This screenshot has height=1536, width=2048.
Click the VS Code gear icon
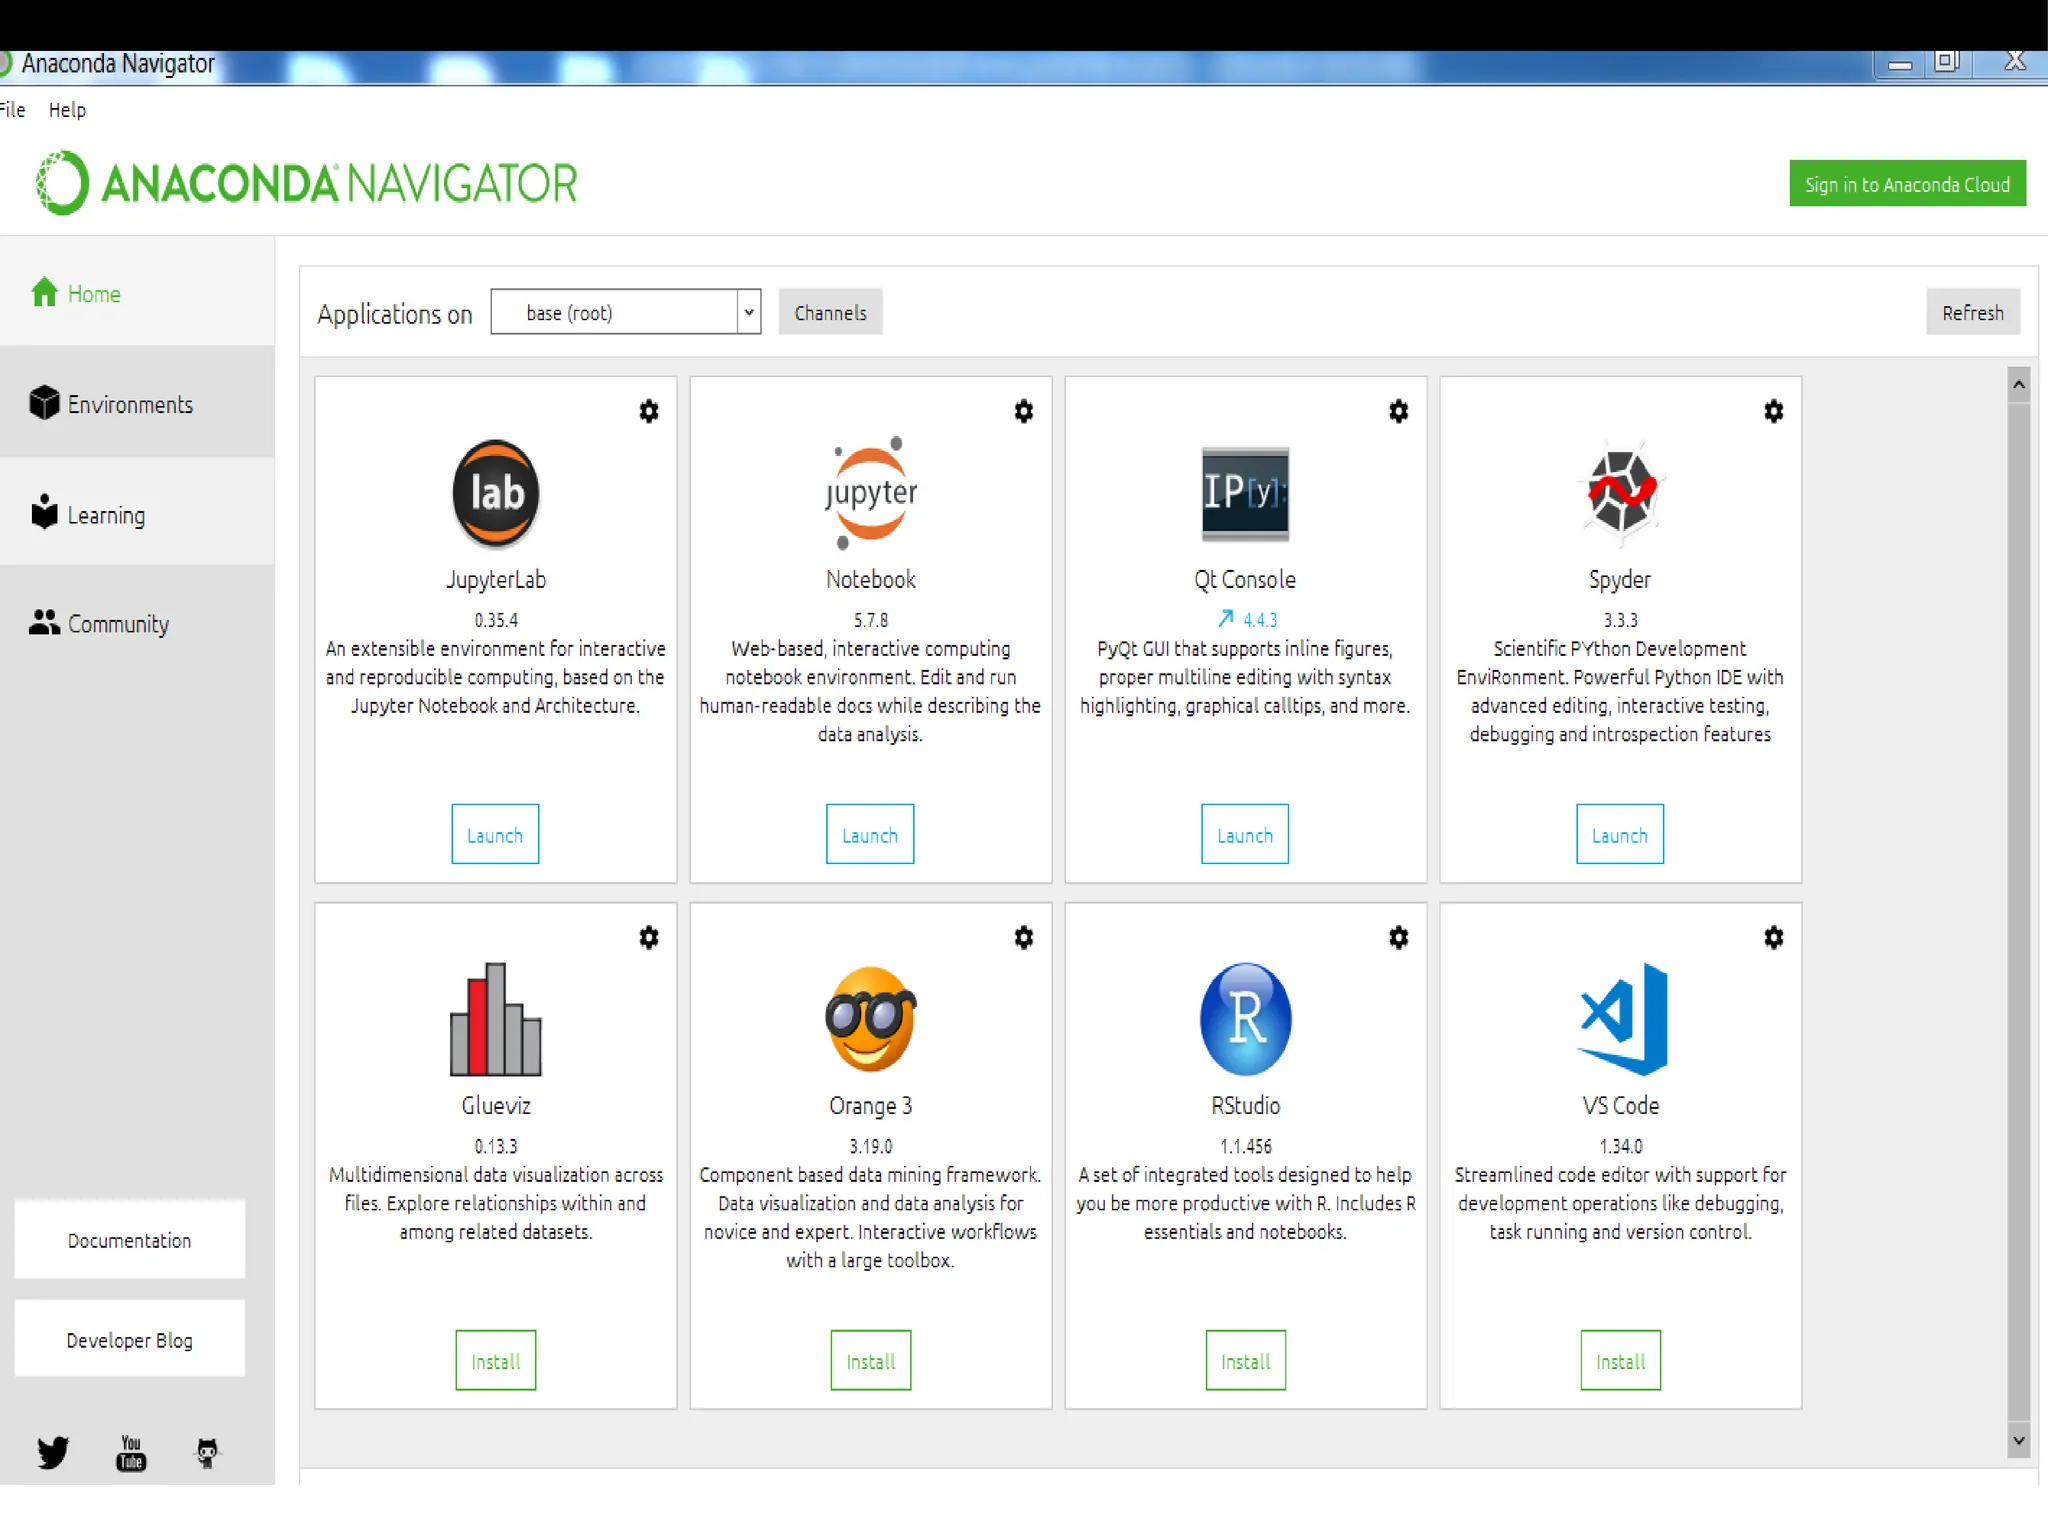click(x=1773, y=937)
